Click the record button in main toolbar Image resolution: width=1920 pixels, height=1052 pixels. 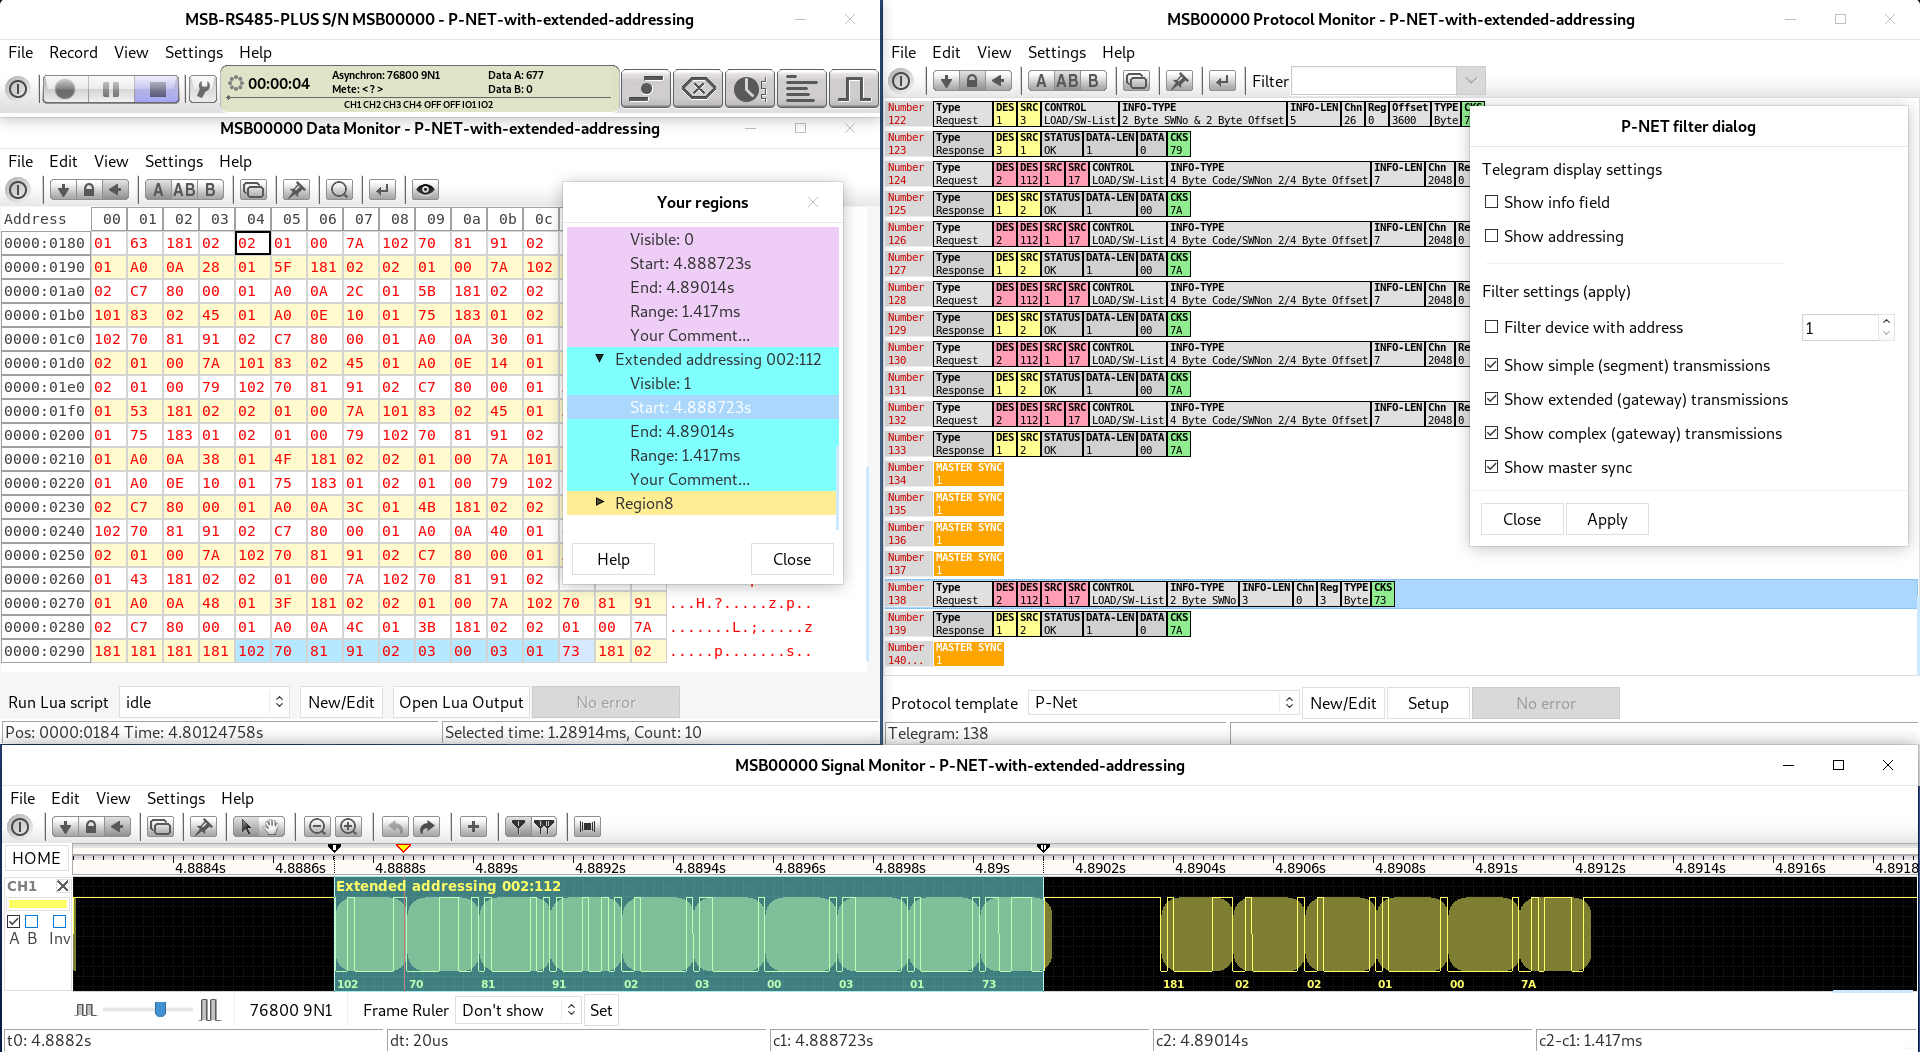click(x=65, y=89)
